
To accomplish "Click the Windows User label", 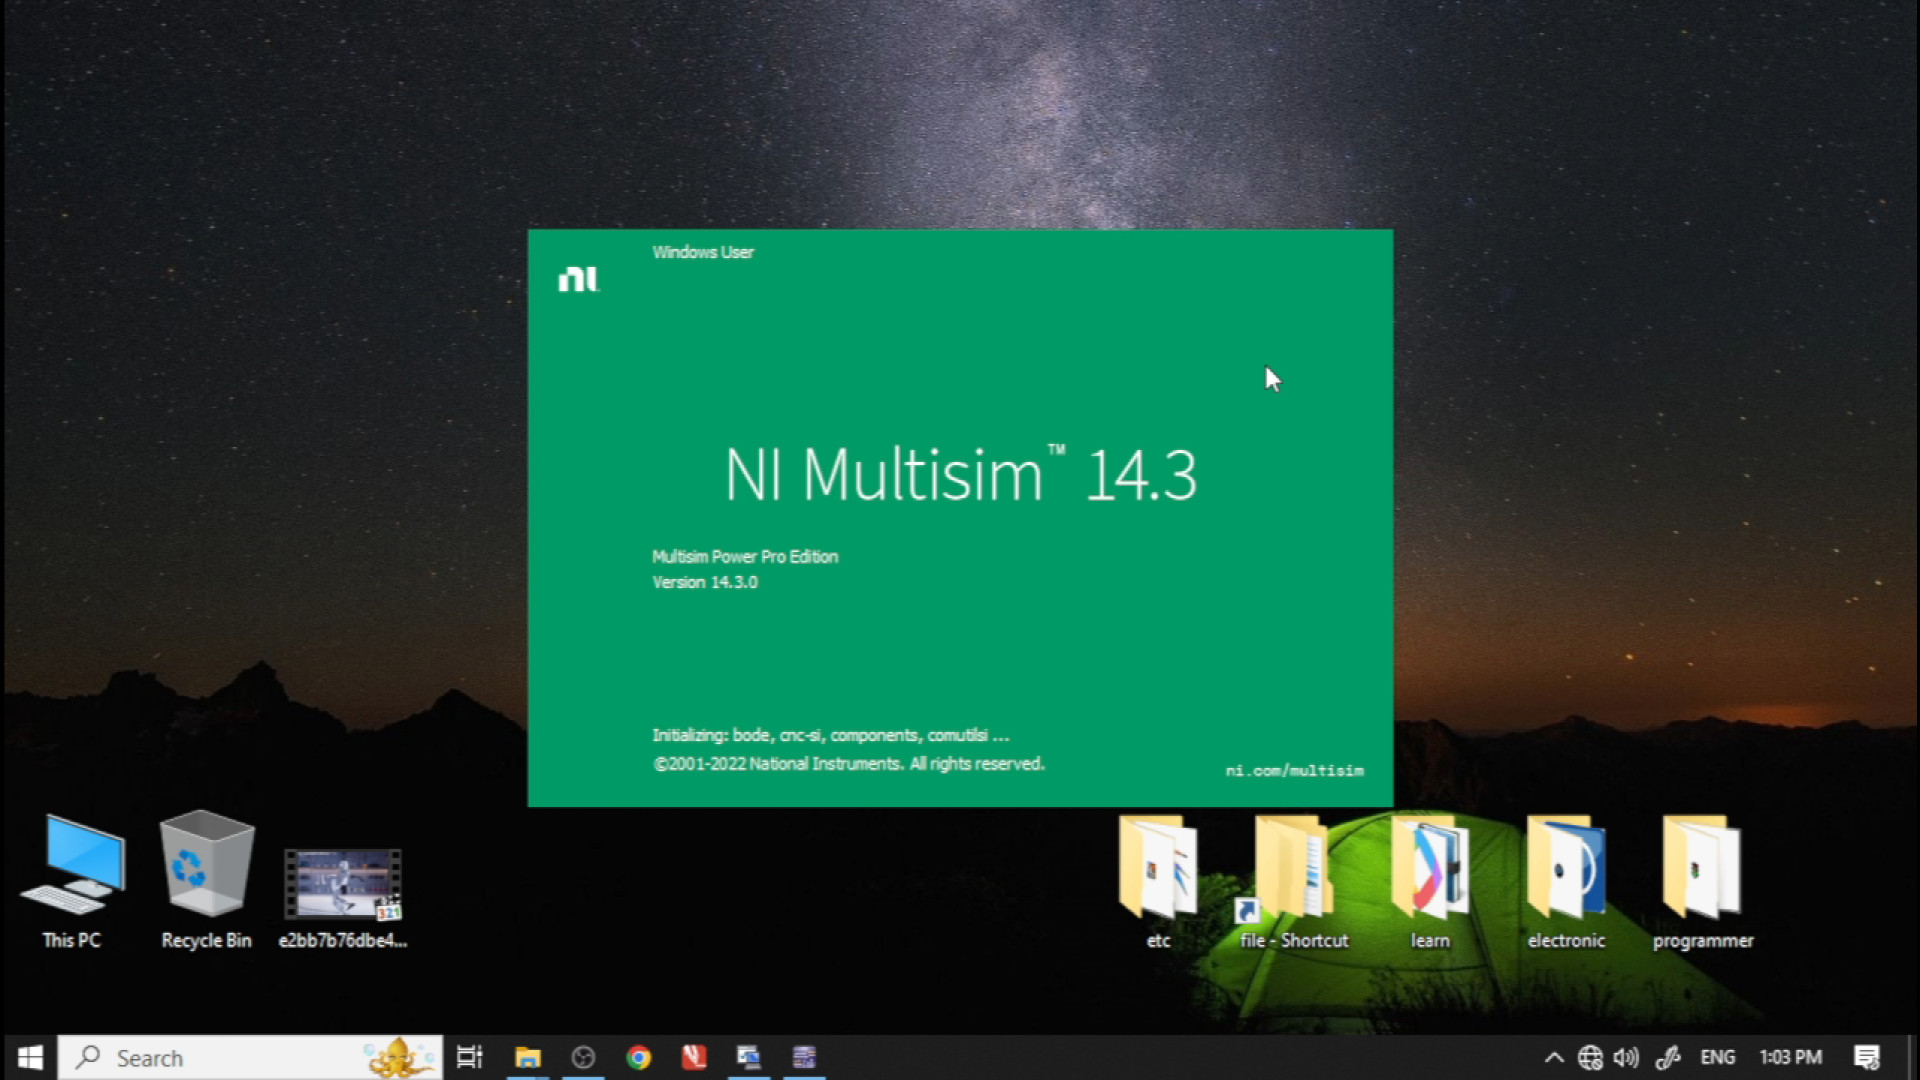I will pos(703,252).
